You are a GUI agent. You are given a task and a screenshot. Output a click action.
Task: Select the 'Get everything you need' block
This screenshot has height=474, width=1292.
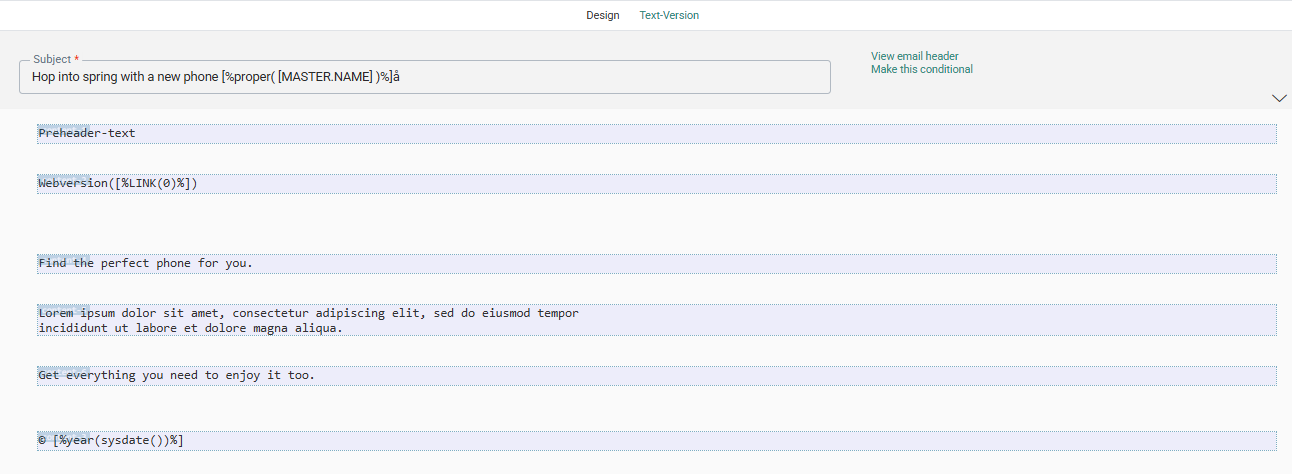pos(176,376)
